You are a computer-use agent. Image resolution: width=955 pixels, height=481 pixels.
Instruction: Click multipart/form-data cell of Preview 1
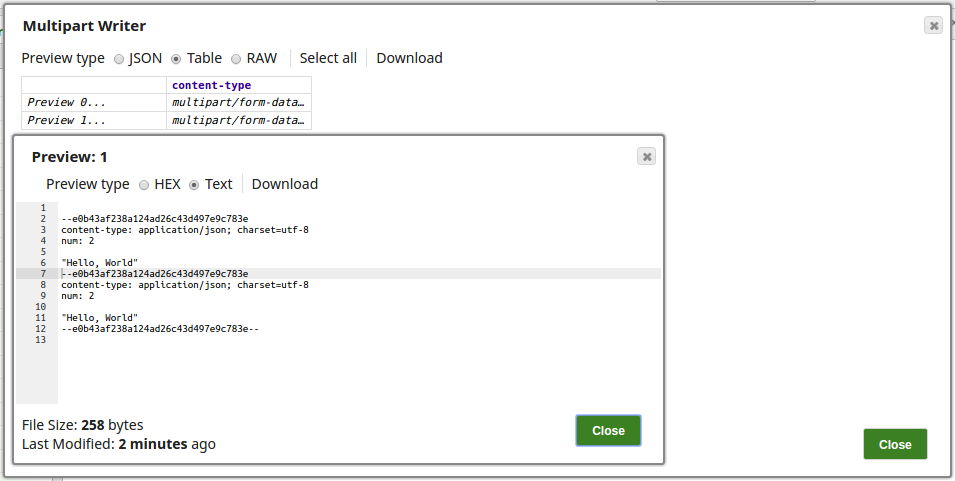pos(238,121)
